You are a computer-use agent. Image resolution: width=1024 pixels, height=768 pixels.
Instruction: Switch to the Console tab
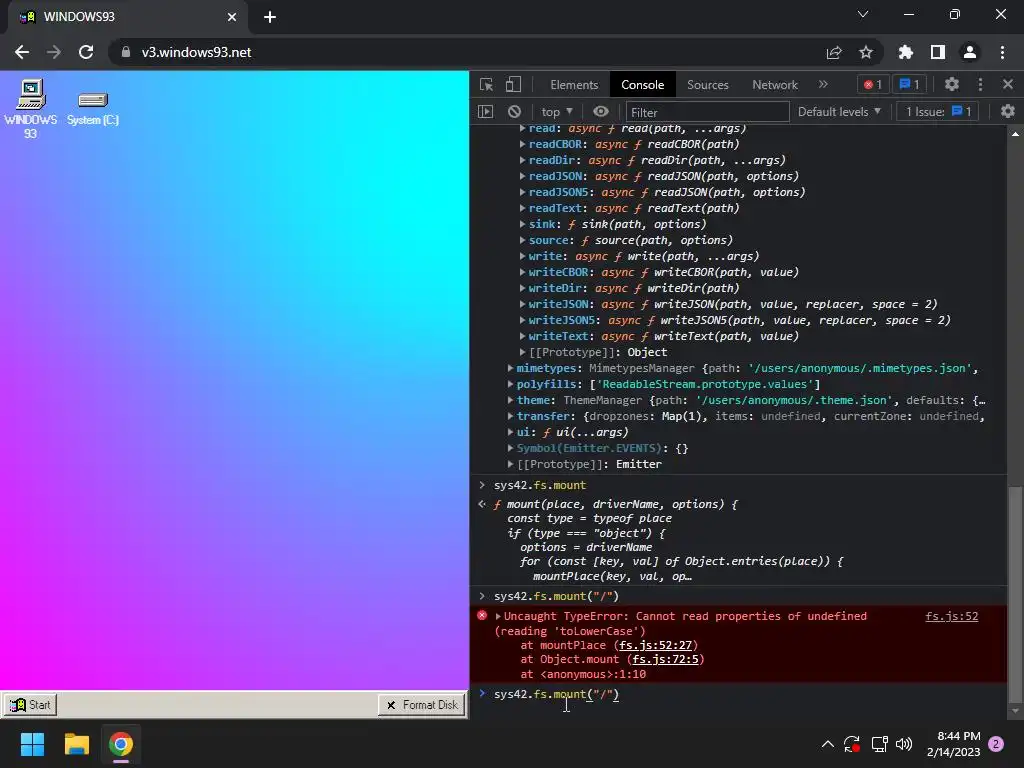click(643, 84)
